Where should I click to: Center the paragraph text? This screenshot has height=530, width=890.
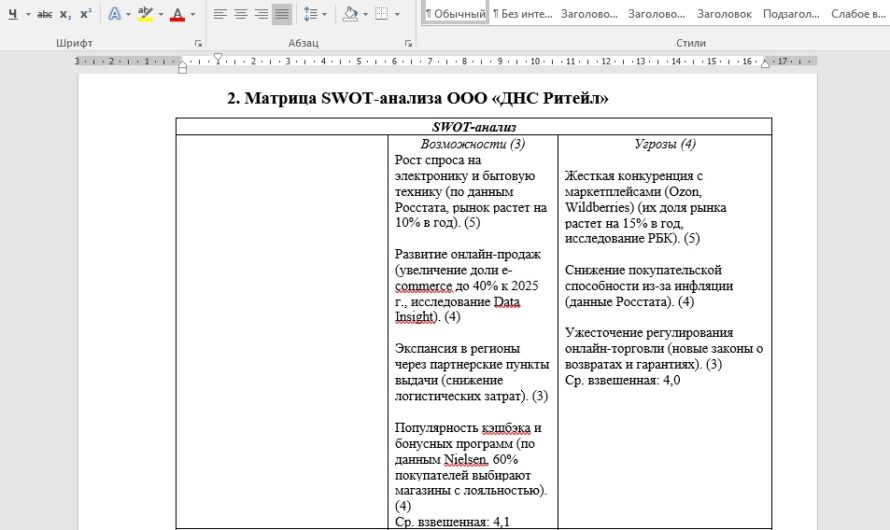(x=241, y=14)
